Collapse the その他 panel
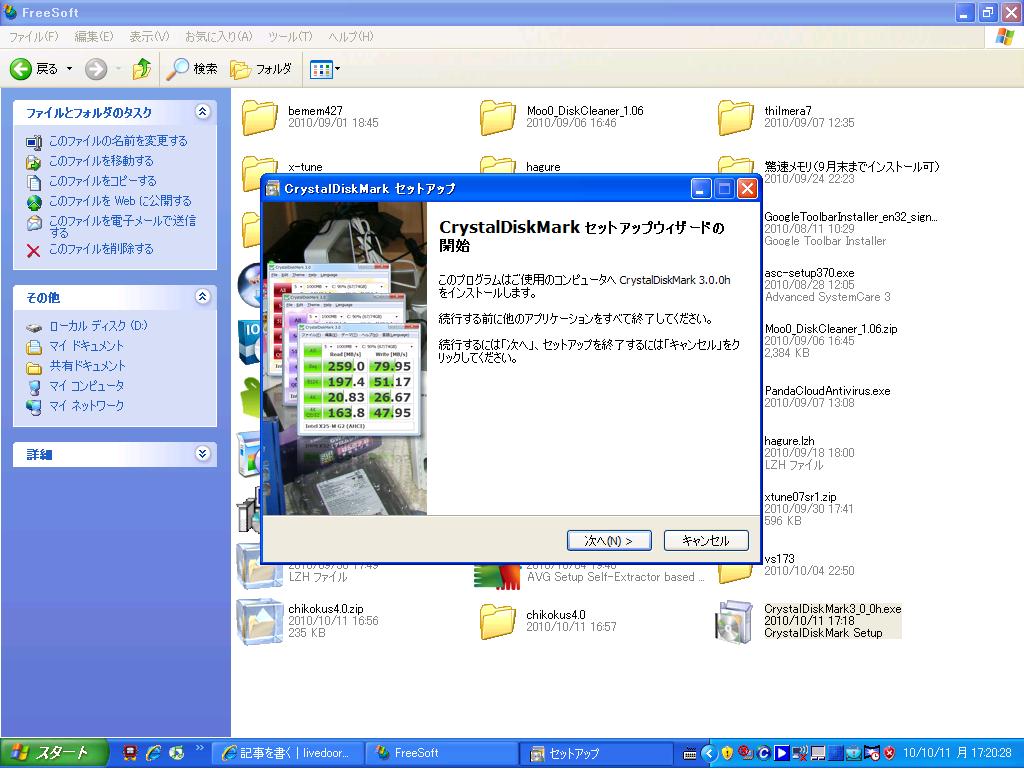This screenshot has height=771, width=1024. click(202, 297)
